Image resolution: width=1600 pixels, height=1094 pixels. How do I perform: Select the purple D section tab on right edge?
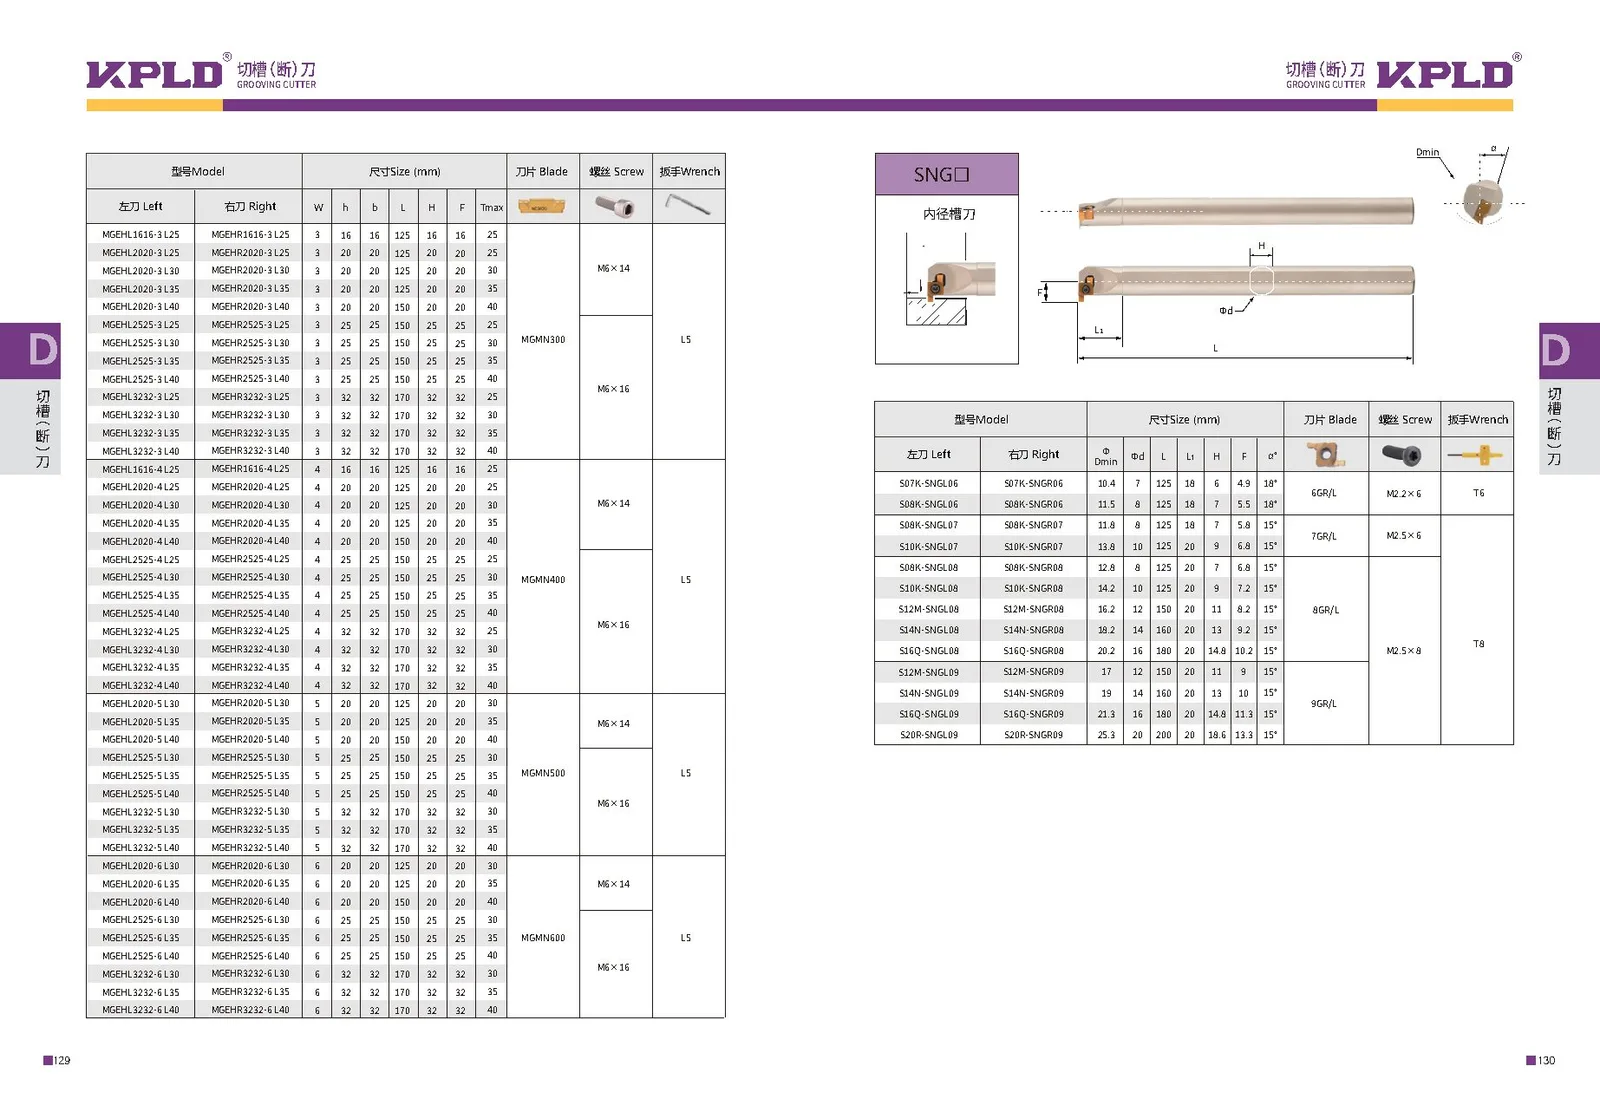coord(1569,351)
